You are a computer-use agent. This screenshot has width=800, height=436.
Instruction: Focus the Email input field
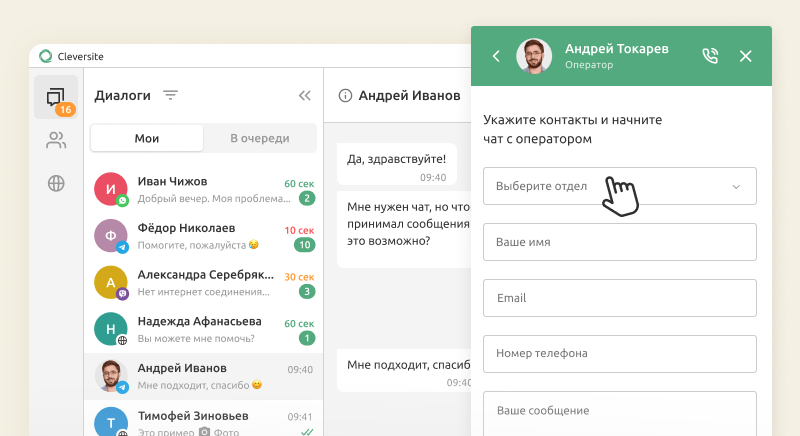(x=619, y=298)
